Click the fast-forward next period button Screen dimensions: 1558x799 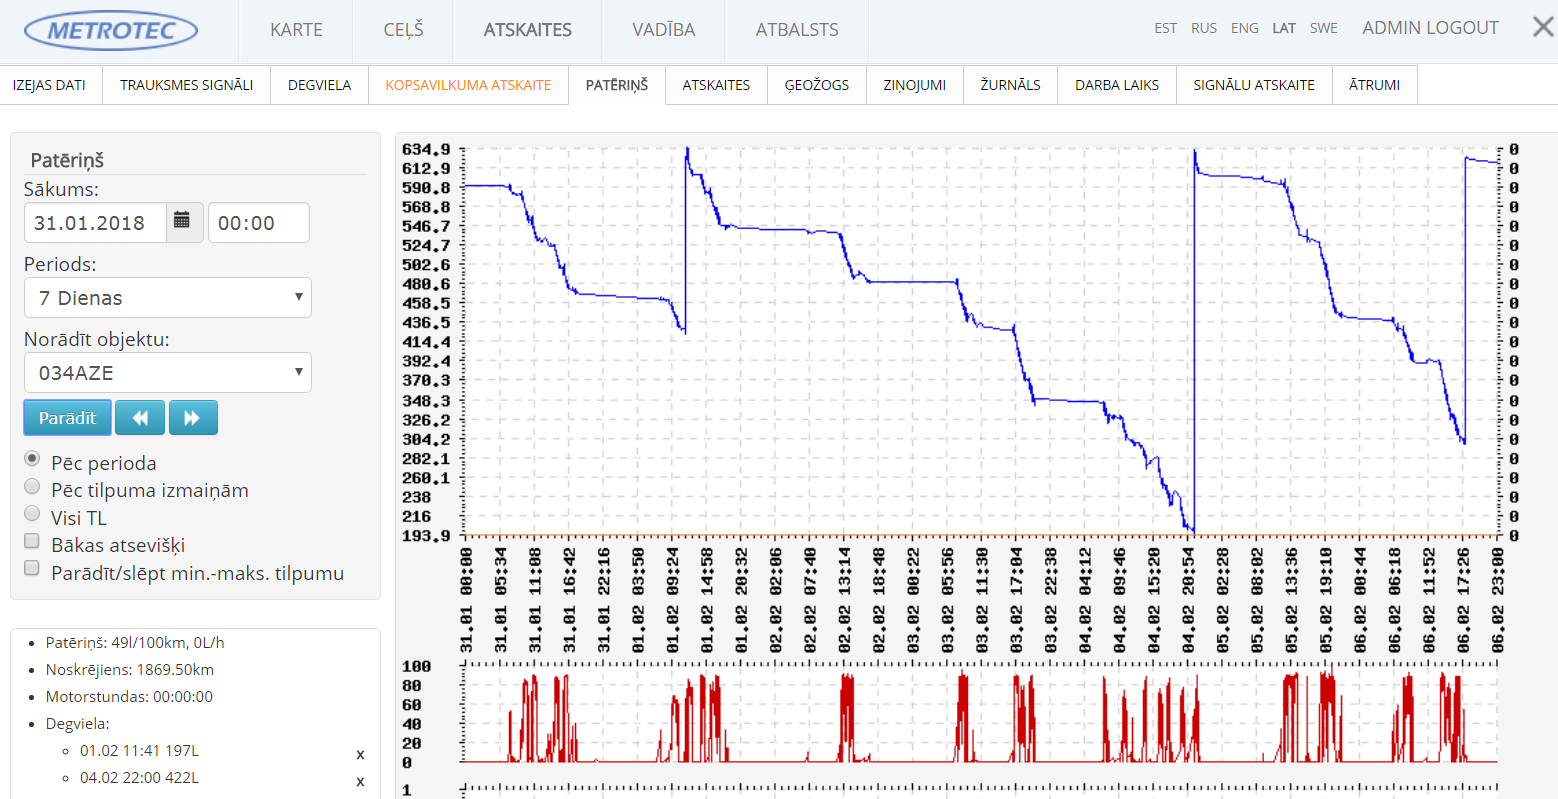[x=193, y=418]
